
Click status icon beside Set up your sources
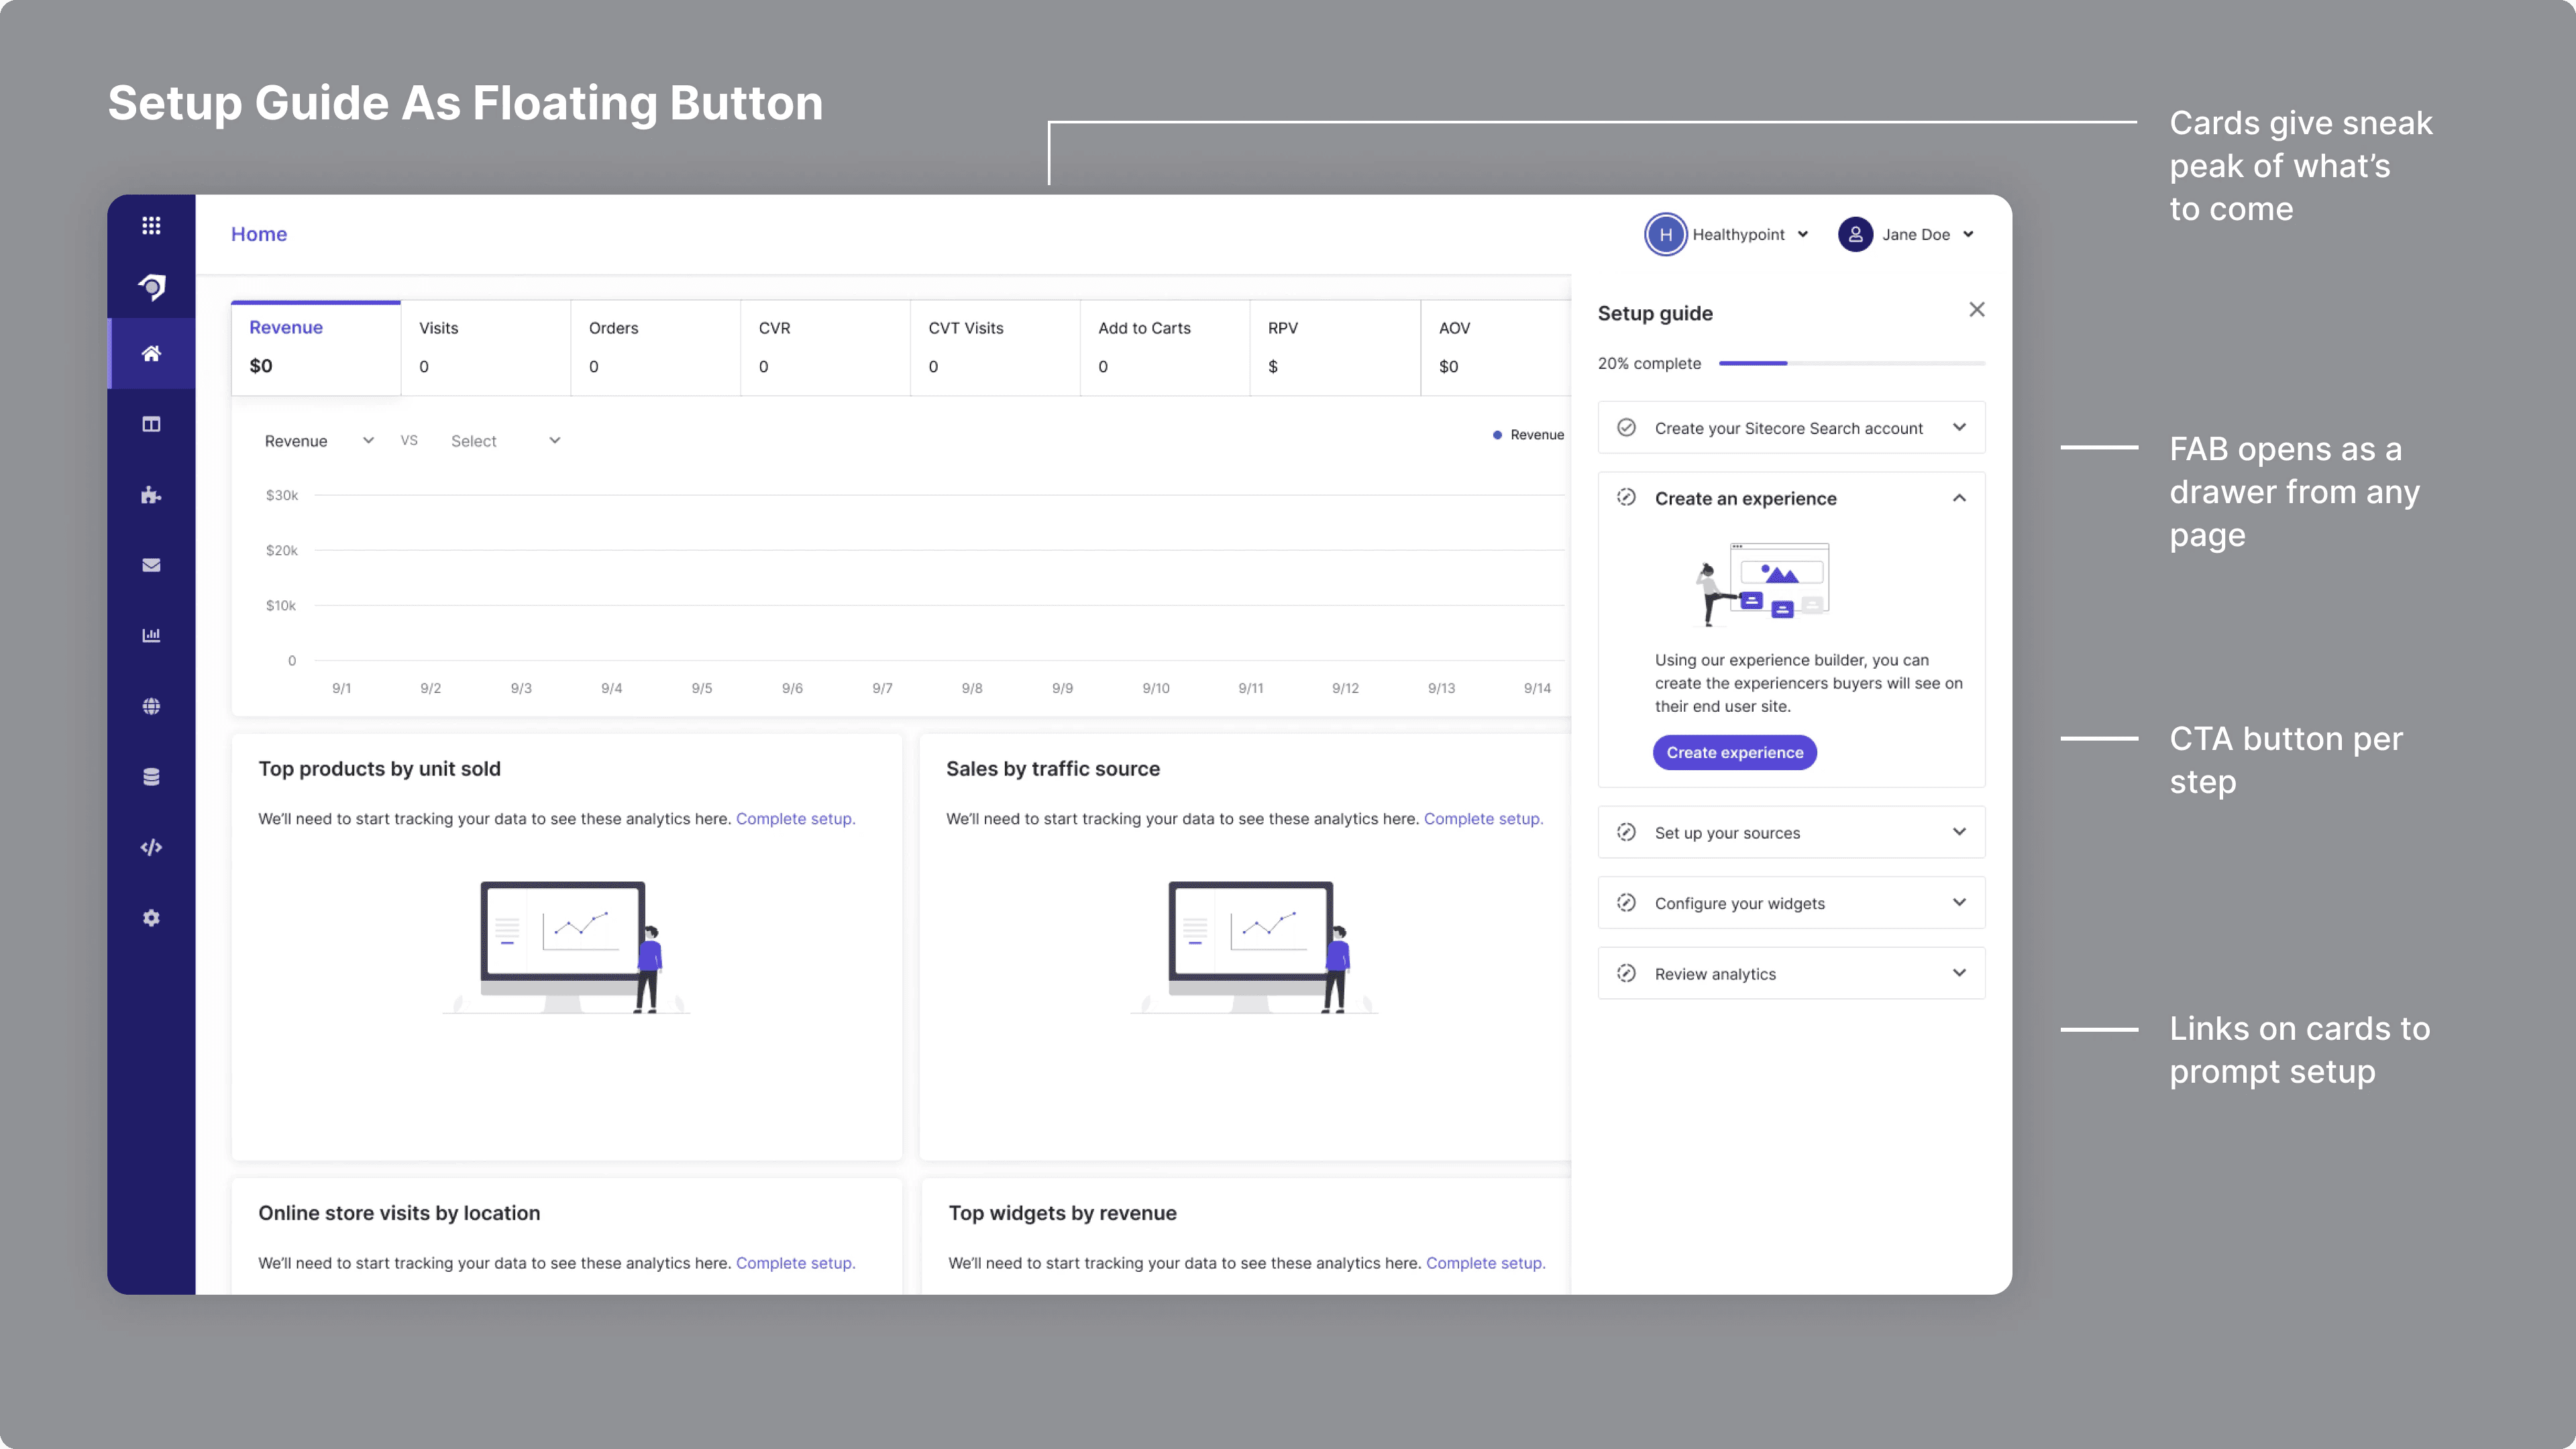(x=1627, y=832)
